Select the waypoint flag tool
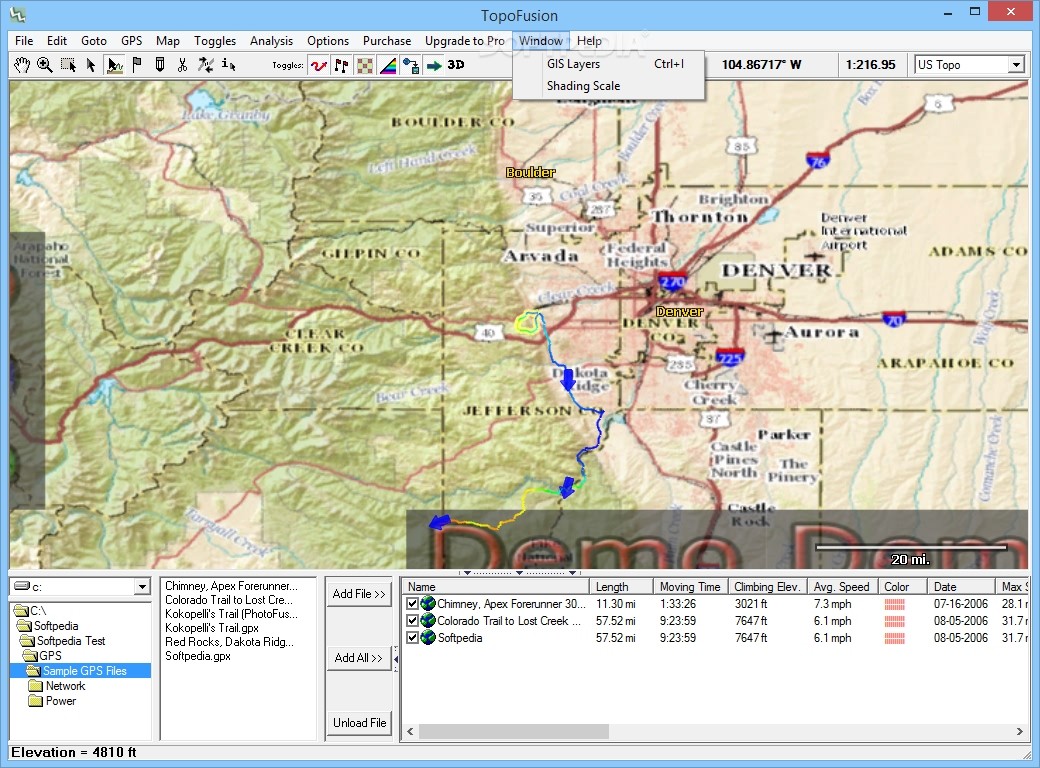 (137, 65)
